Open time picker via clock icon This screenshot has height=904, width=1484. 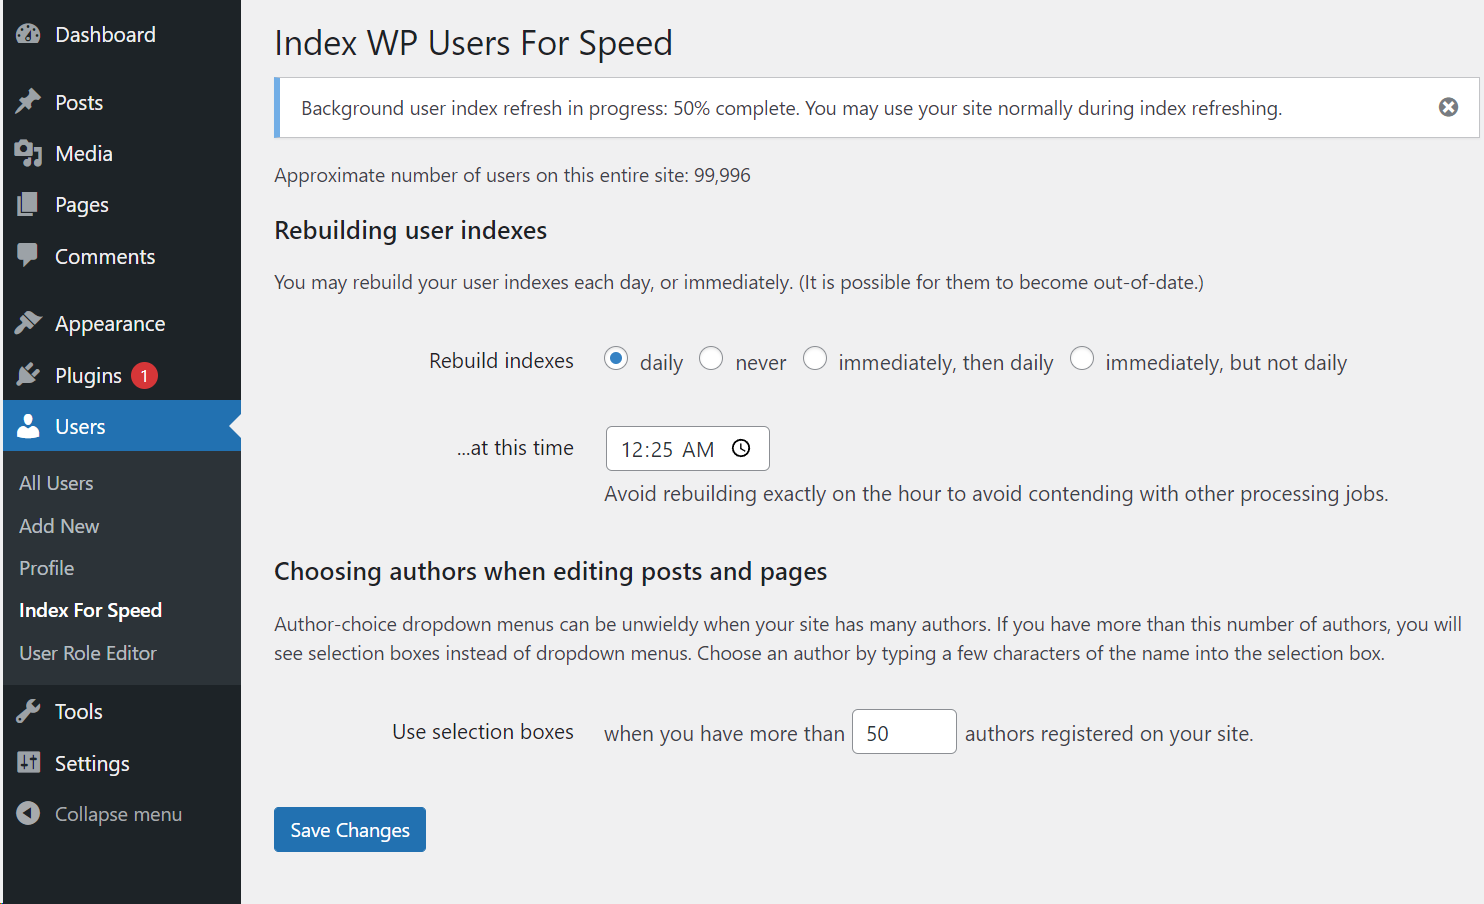[741, 448]
